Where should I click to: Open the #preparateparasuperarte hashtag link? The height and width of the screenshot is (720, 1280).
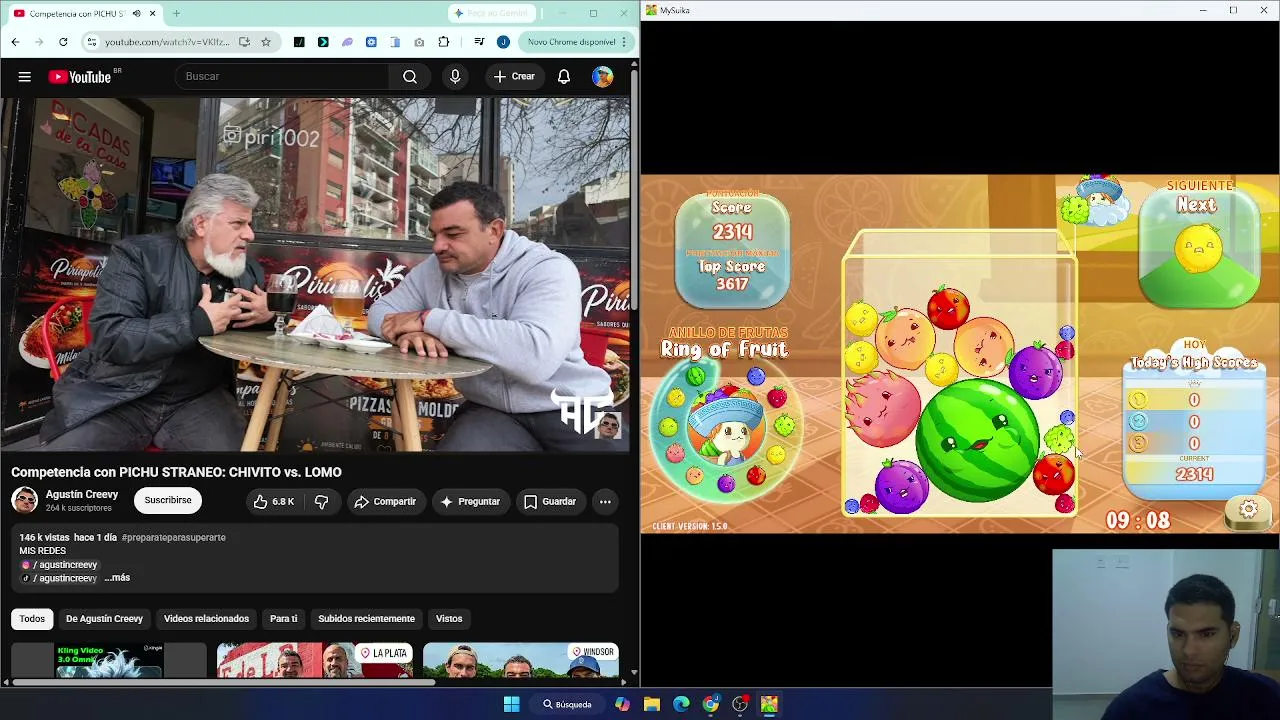pos(173,538)
